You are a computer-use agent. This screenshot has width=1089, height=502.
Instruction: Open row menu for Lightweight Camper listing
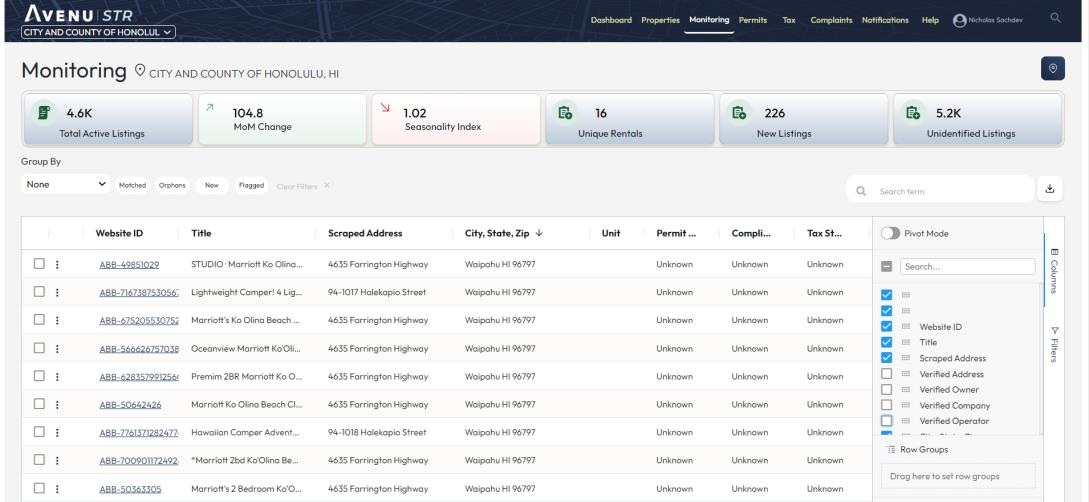(x=57, y=292)
